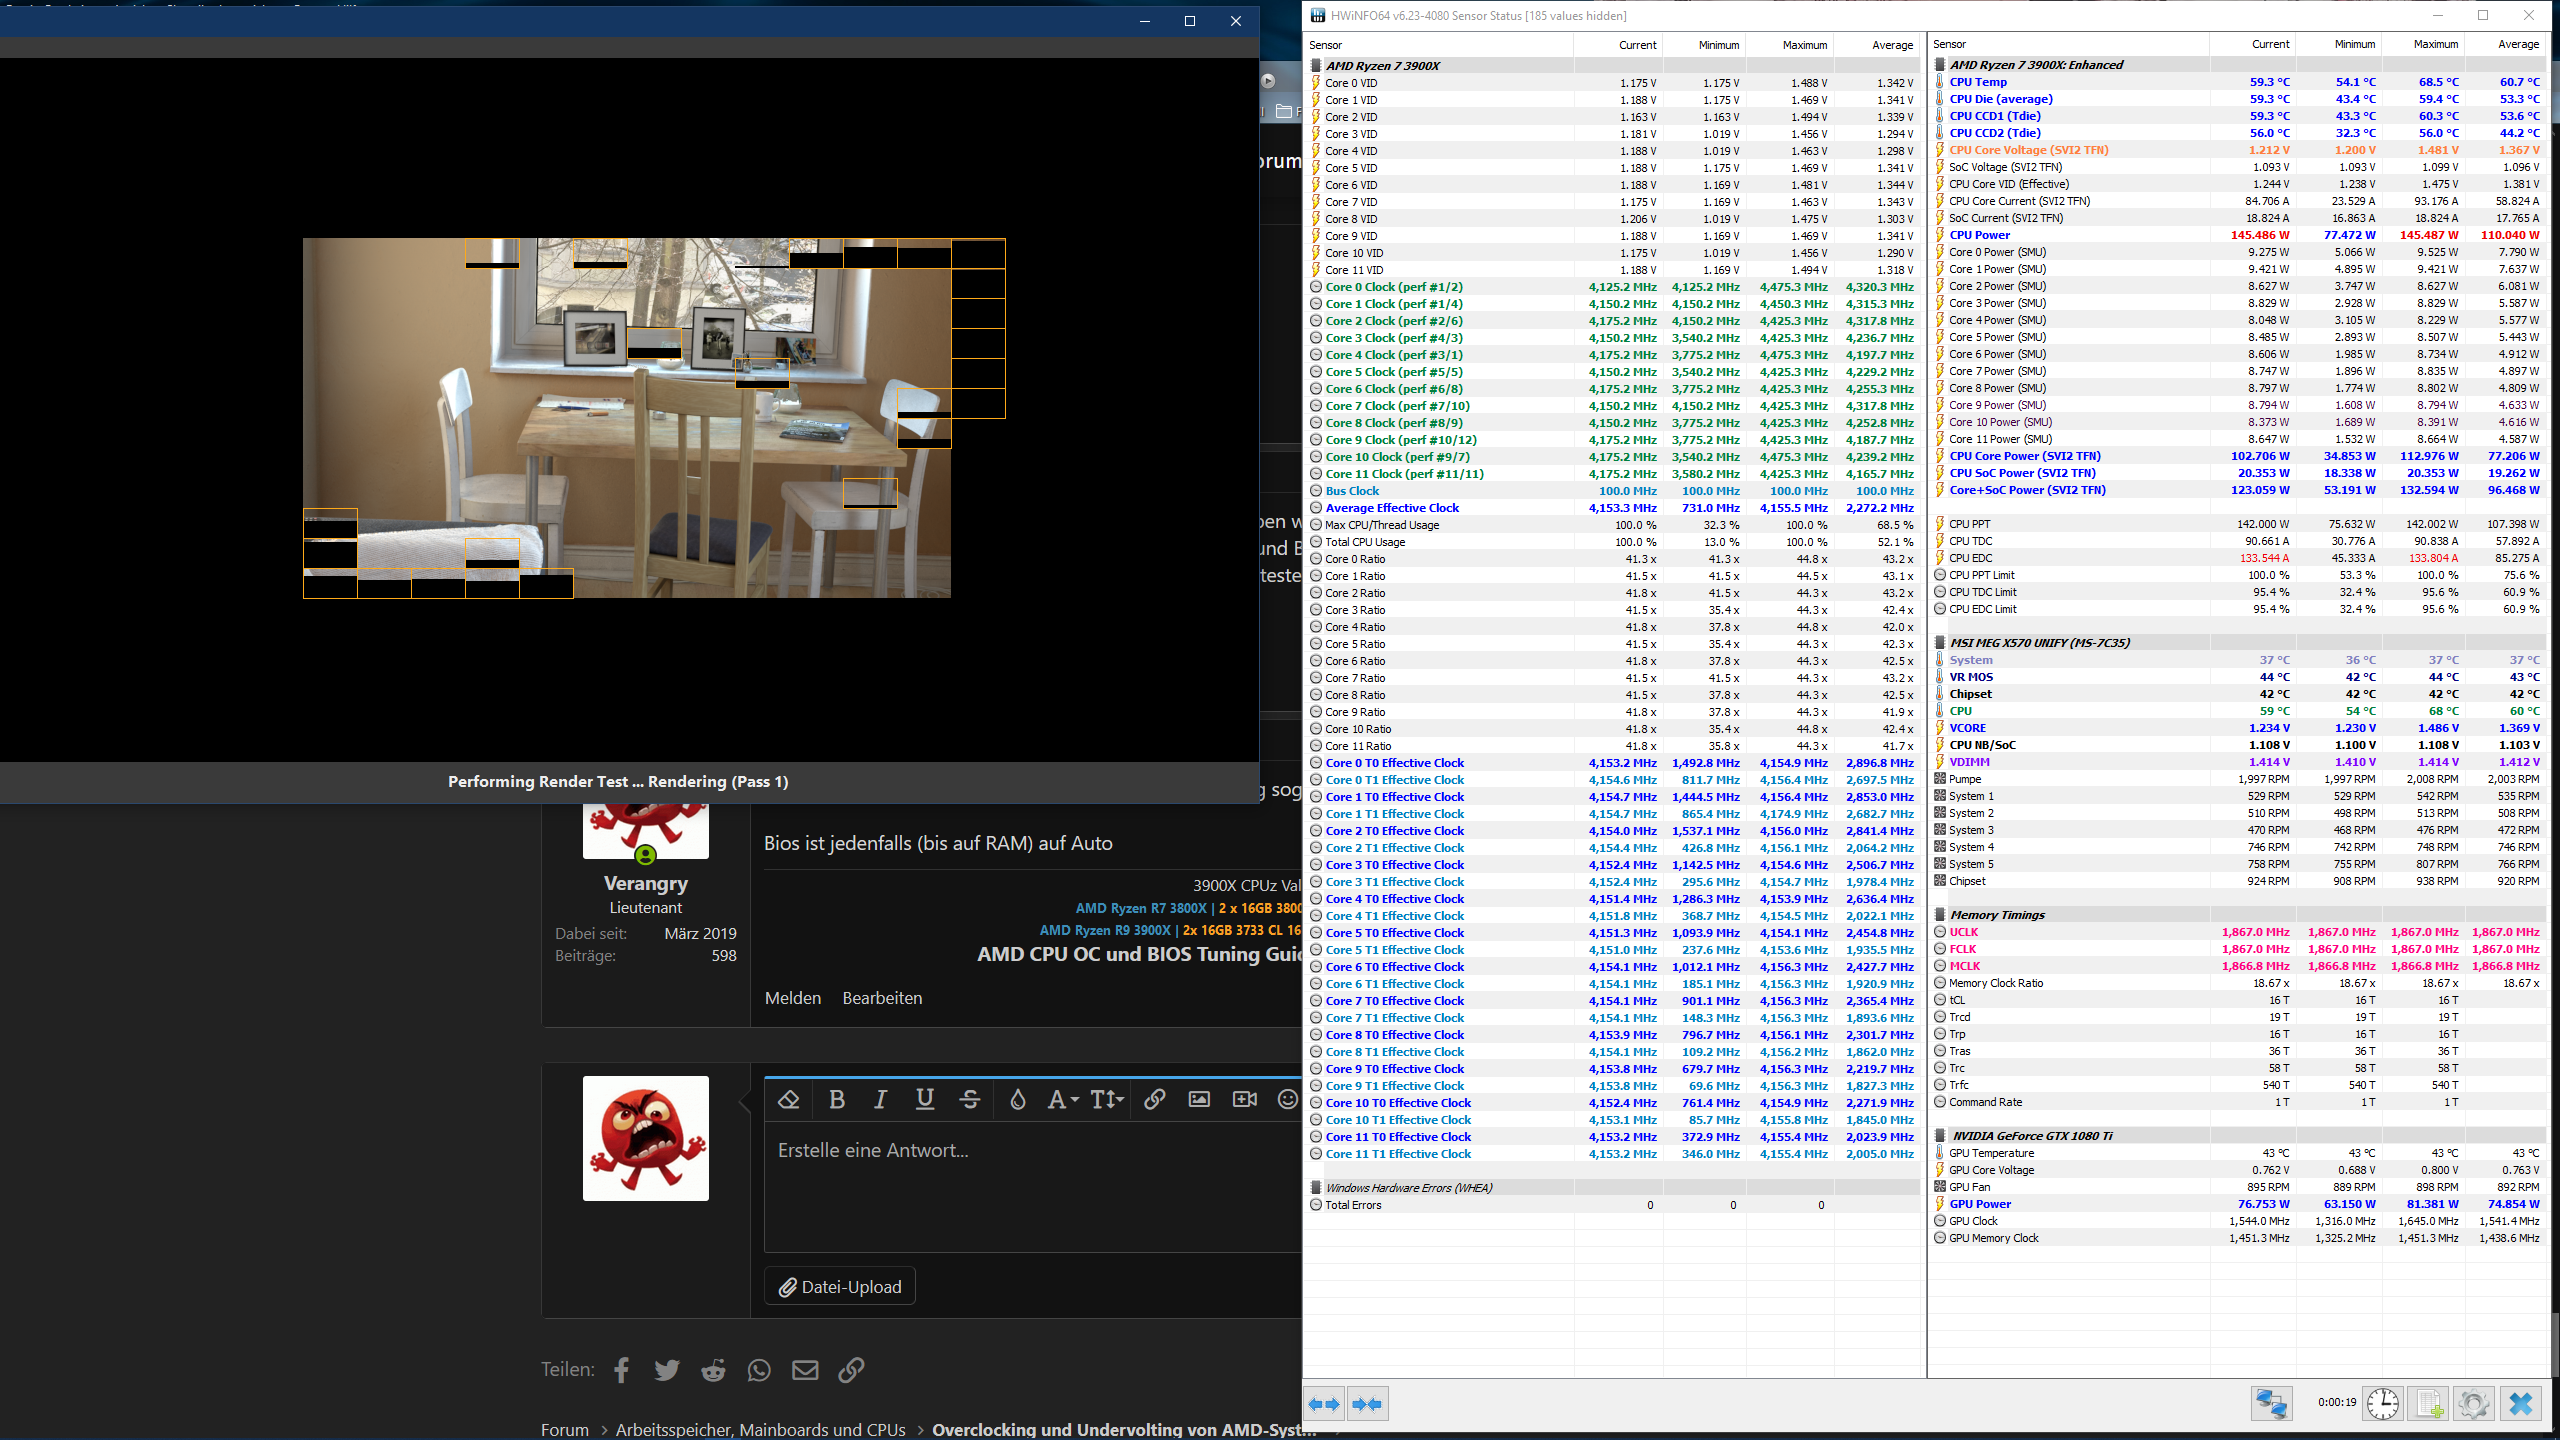Click the eraser remove-formatting icon
The image size is (2560, 1440).
click(788, 1100)
